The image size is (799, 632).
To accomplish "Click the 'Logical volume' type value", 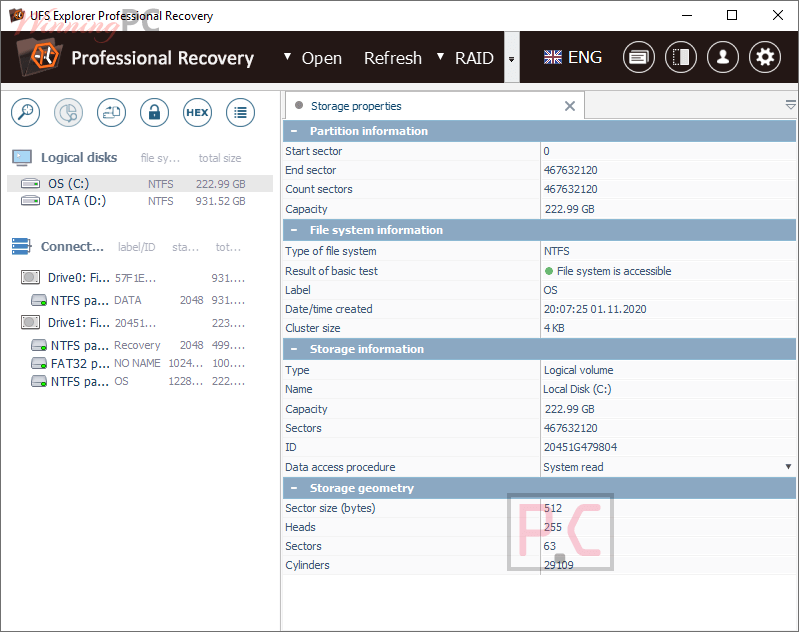I will (x=578, y=370).
